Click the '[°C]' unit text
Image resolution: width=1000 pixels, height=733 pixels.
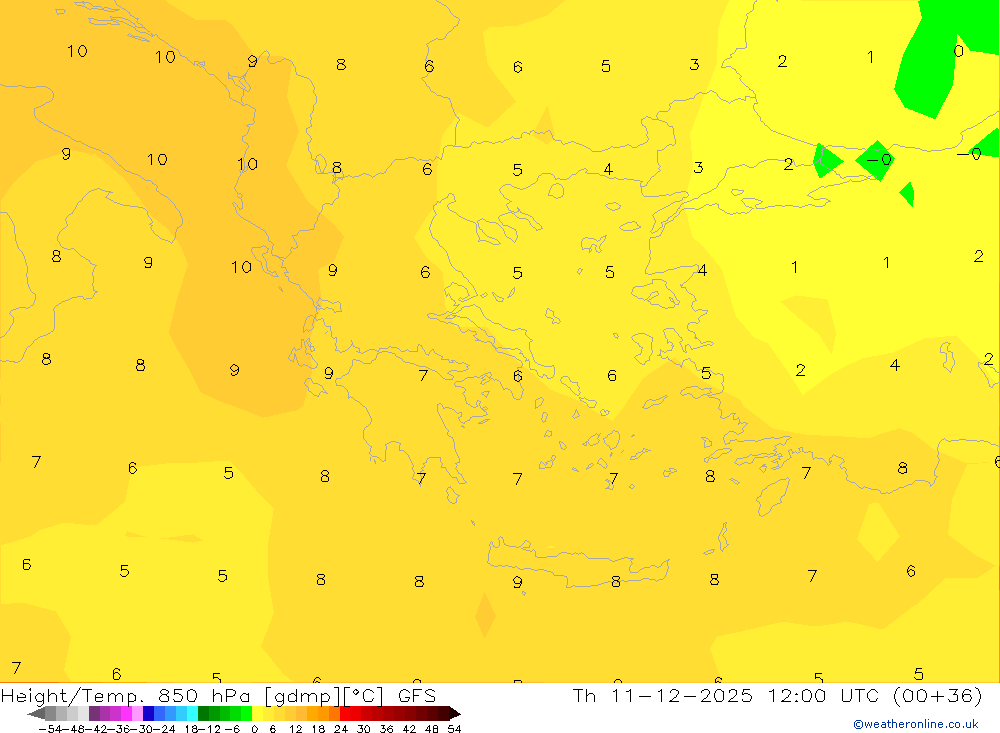(364, 696)
